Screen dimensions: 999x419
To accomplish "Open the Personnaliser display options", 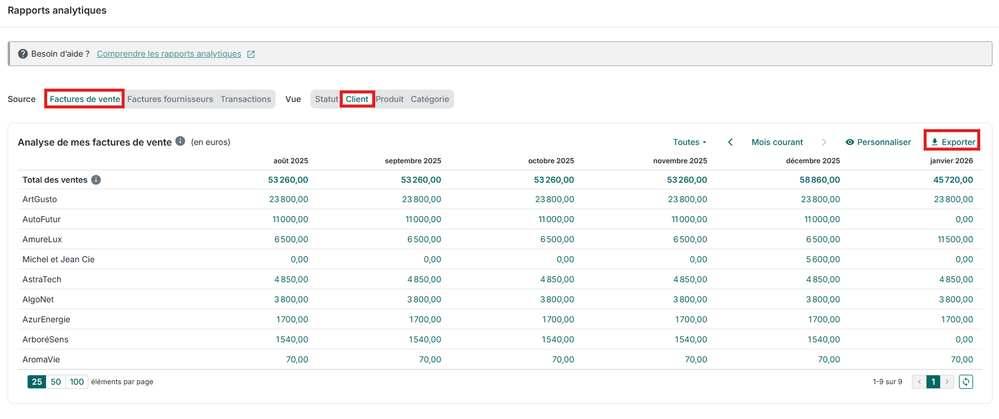I will 878,142.
